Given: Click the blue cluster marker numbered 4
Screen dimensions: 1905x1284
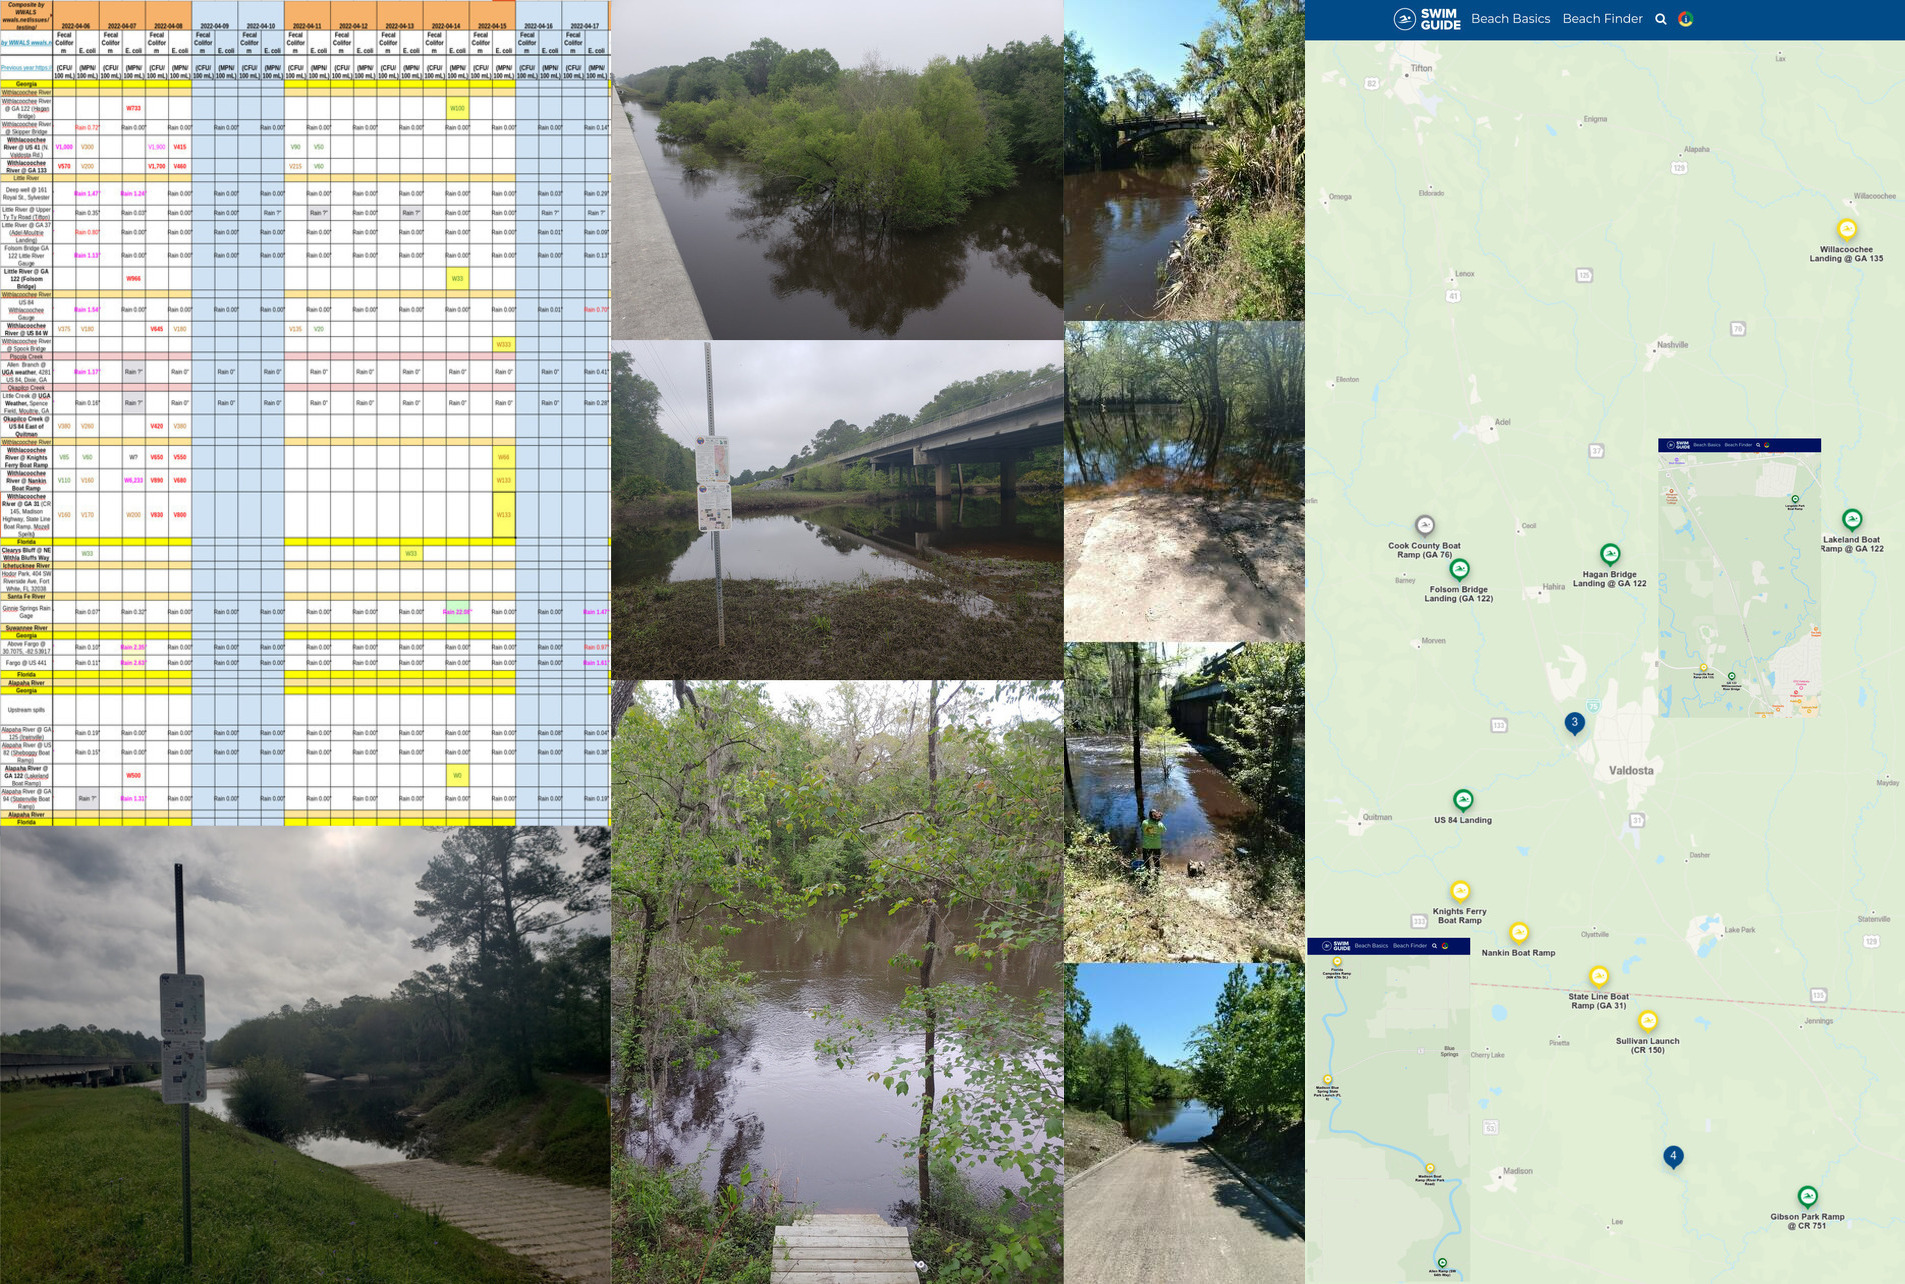Looking at the screenshot, I should pyautogui.click(x=1673, y=1157).
